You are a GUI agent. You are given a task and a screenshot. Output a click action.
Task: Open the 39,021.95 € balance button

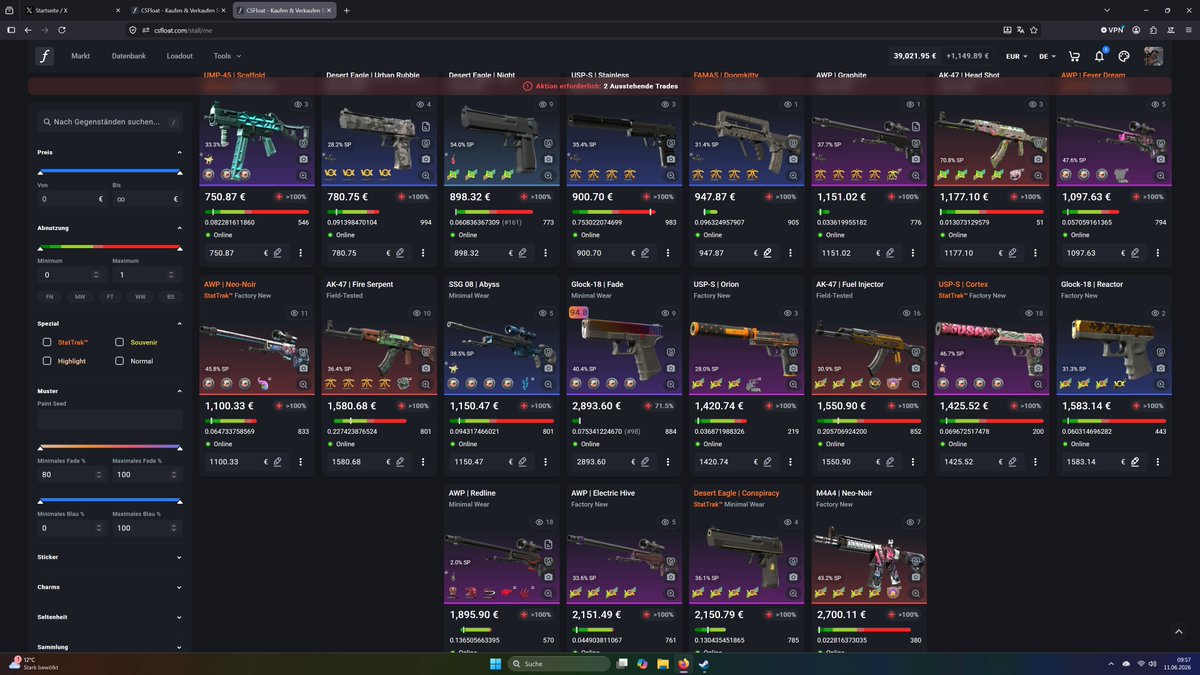(914, 56)
